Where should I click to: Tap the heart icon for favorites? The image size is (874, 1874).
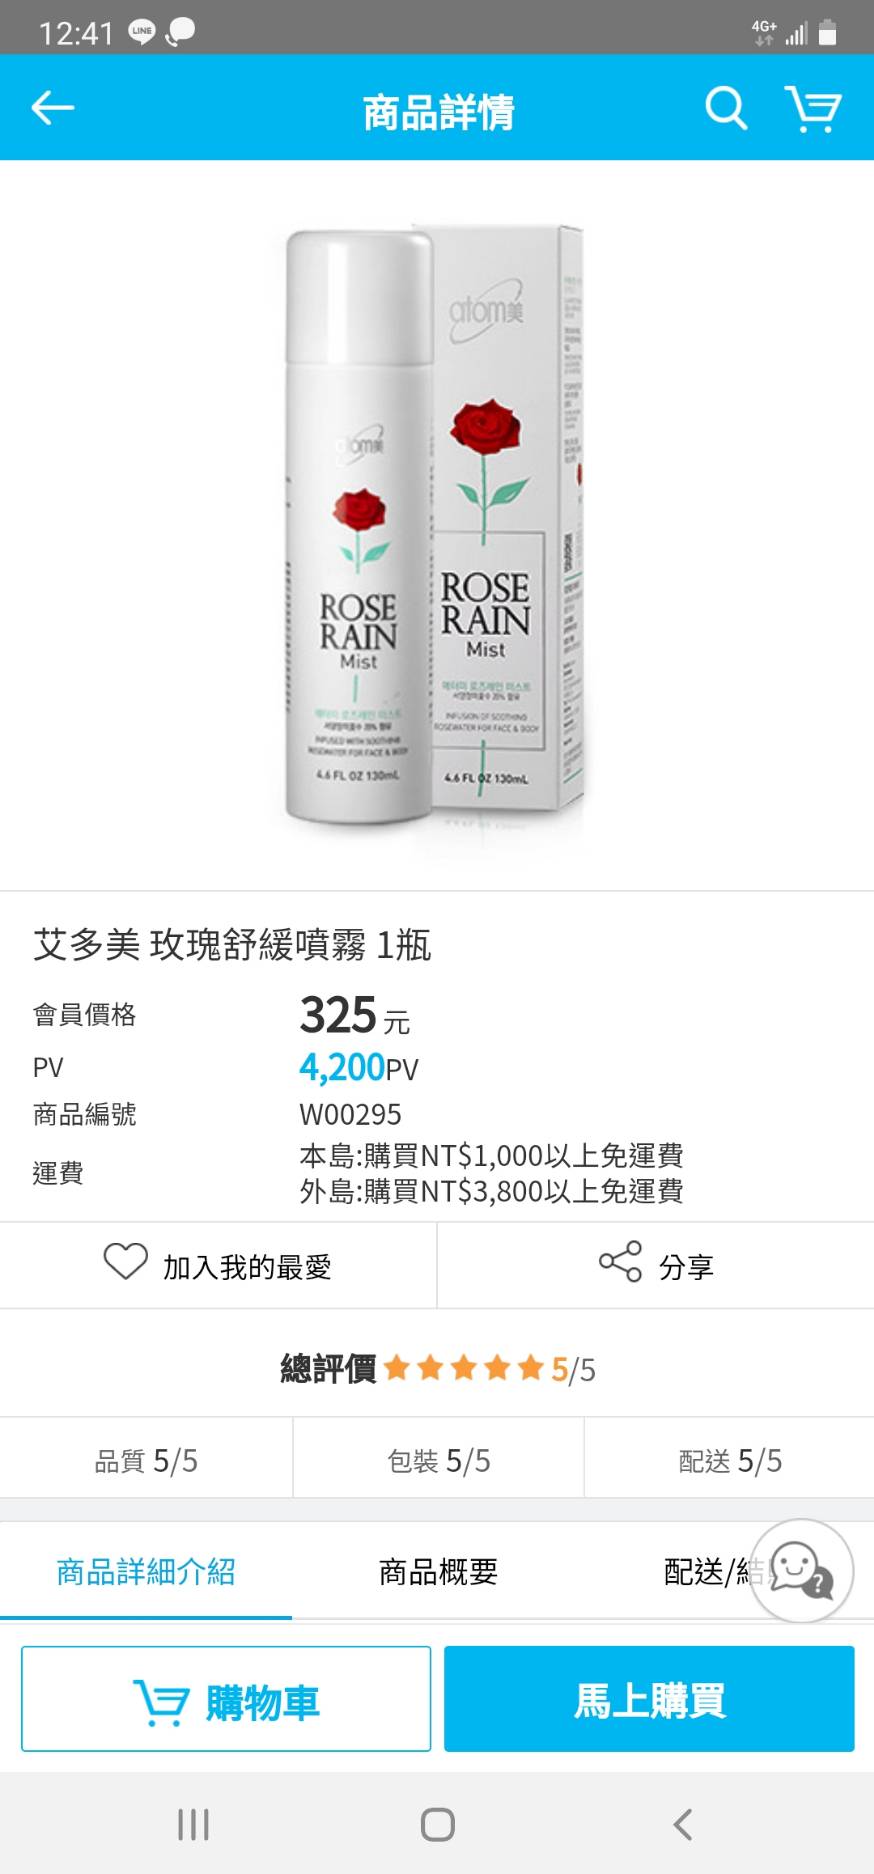[125, 1261]
